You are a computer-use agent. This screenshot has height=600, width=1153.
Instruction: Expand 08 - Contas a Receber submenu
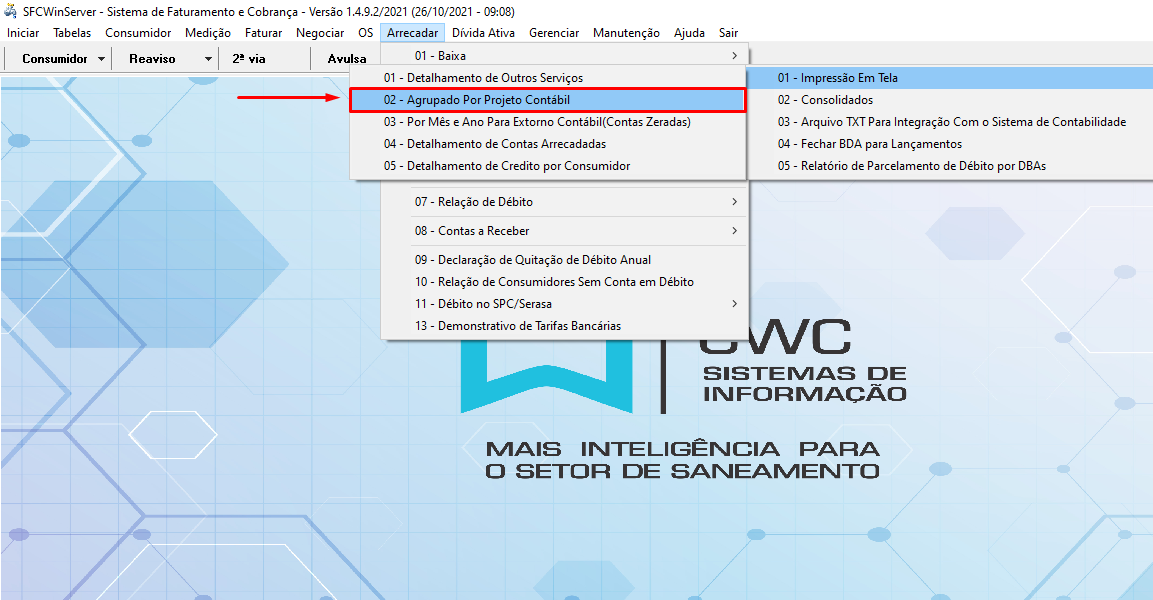tap(563, 231)
